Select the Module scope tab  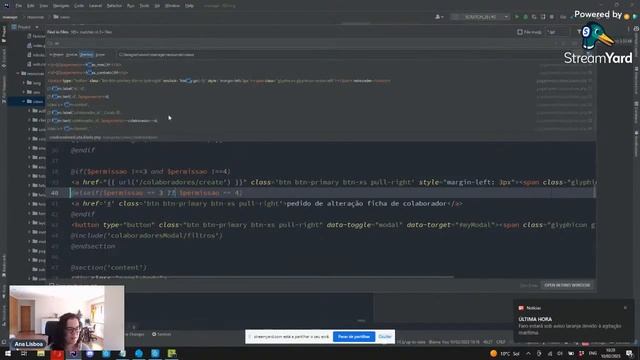click(x=72, y=54)
